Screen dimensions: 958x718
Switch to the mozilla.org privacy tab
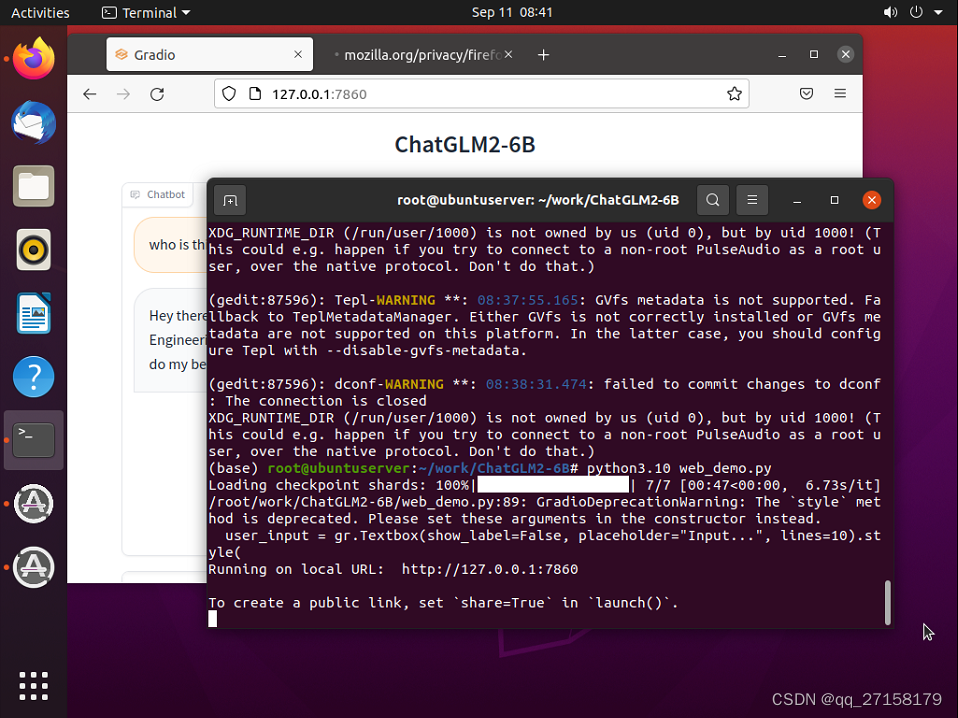(422, 54)
